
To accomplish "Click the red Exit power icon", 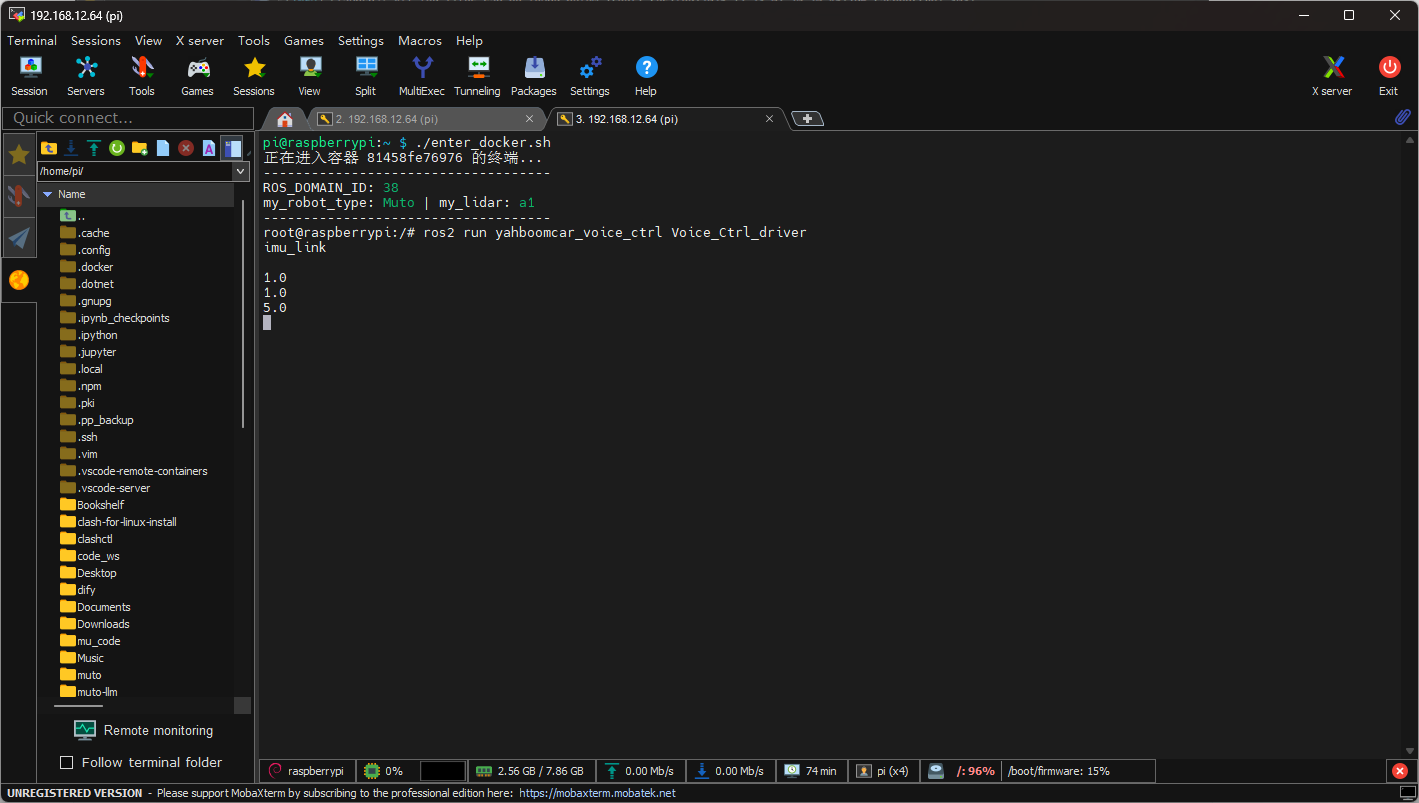I will (x=1389, y=76).
